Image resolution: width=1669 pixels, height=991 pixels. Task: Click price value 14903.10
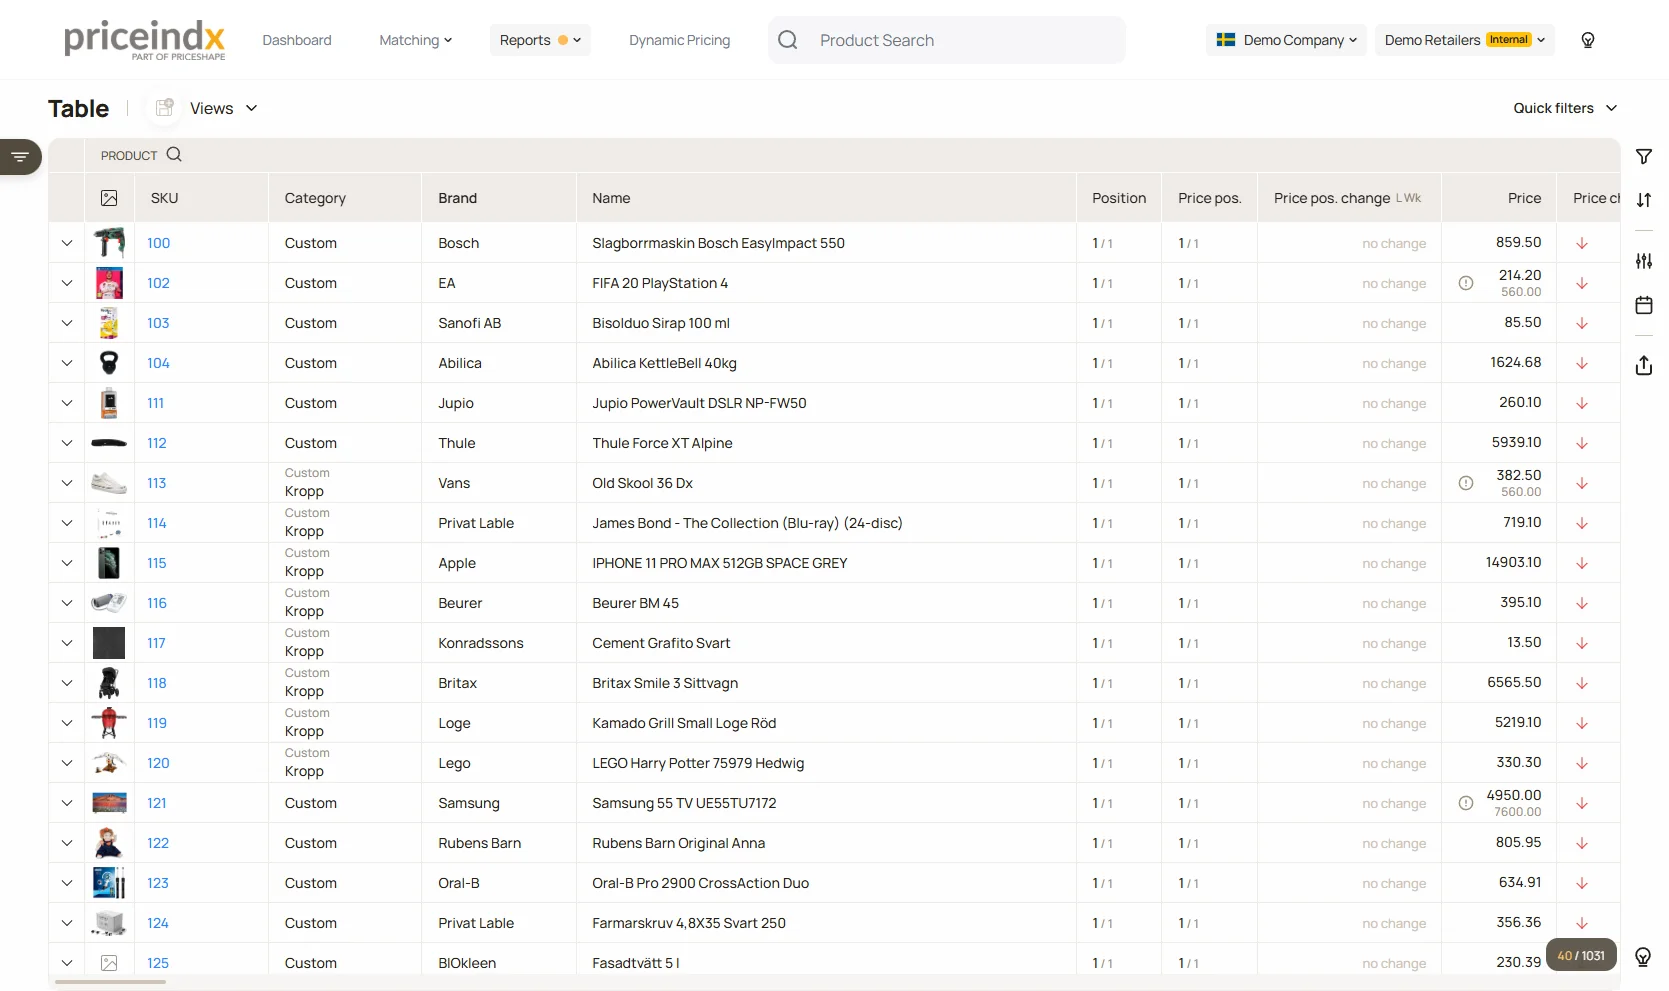click(1514, 563)
